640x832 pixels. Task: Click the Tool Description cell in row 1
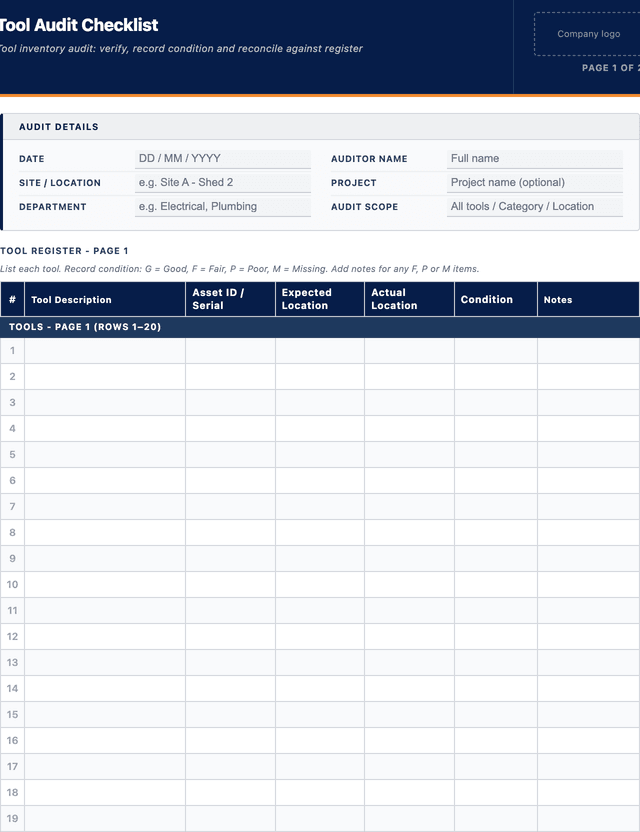[105, 351]
